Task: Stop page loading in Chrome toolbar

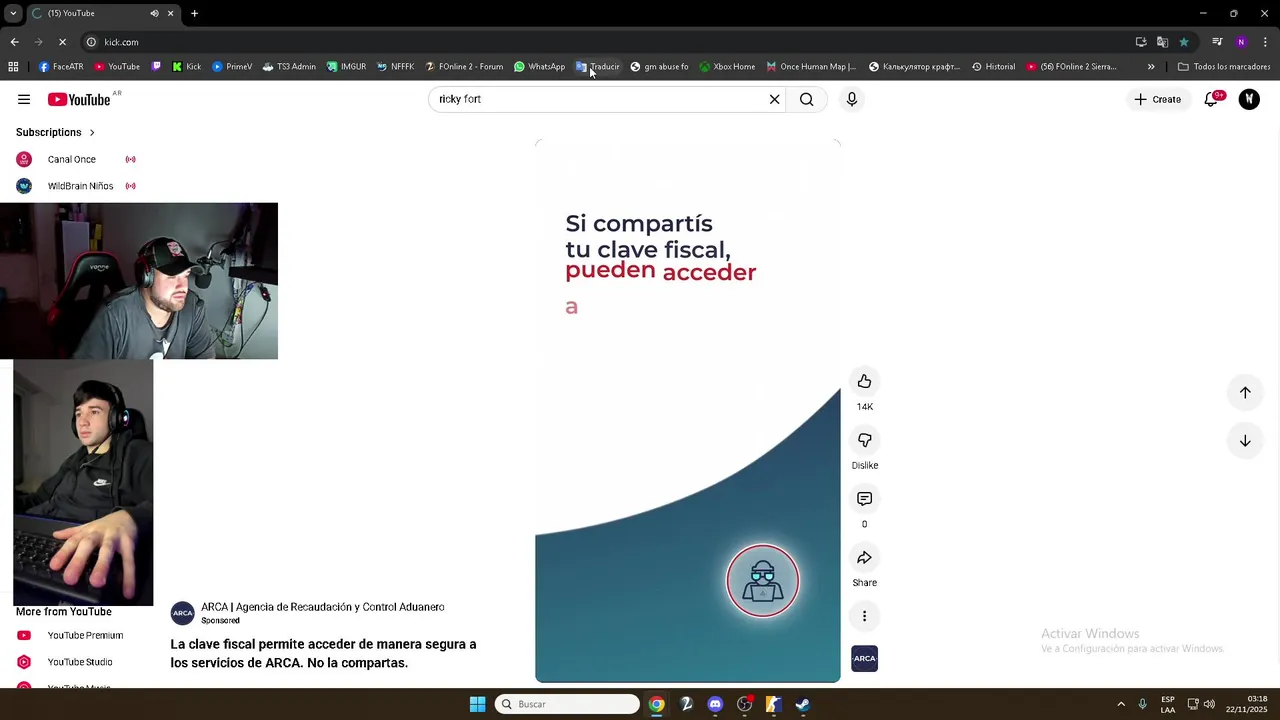Action: (62, 42)
